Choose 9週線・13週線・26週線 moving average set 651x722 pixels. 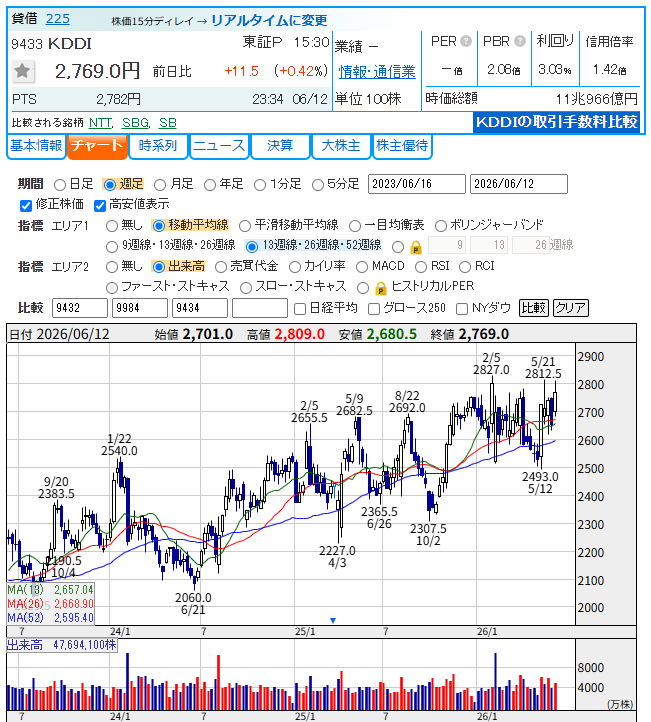pyautogui.click(x=112, y=247)
